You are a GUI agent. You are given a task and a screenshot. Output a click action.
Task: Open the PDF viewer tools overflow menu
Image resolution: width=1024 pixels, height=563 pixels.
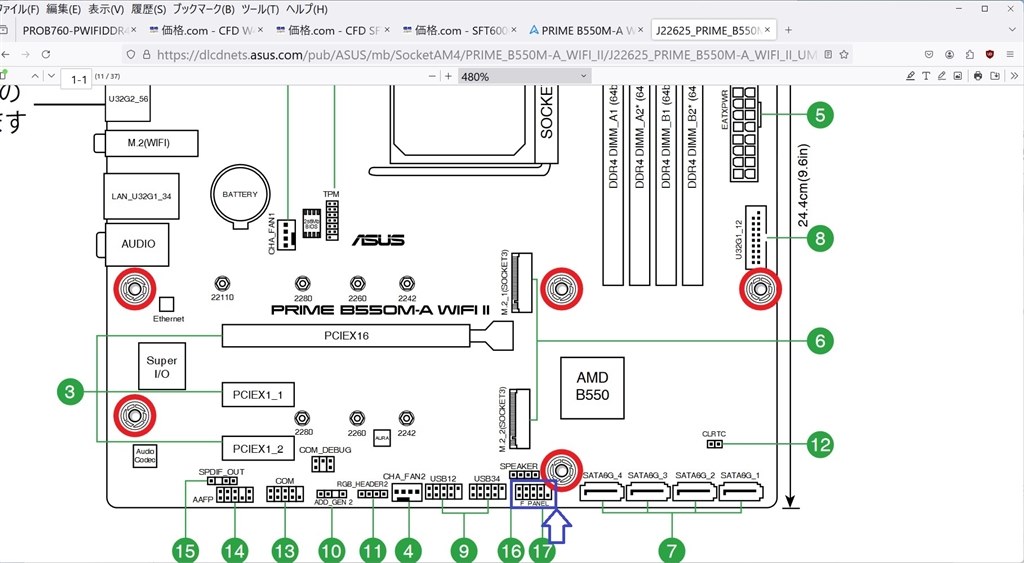click(x=1014, y=76)
